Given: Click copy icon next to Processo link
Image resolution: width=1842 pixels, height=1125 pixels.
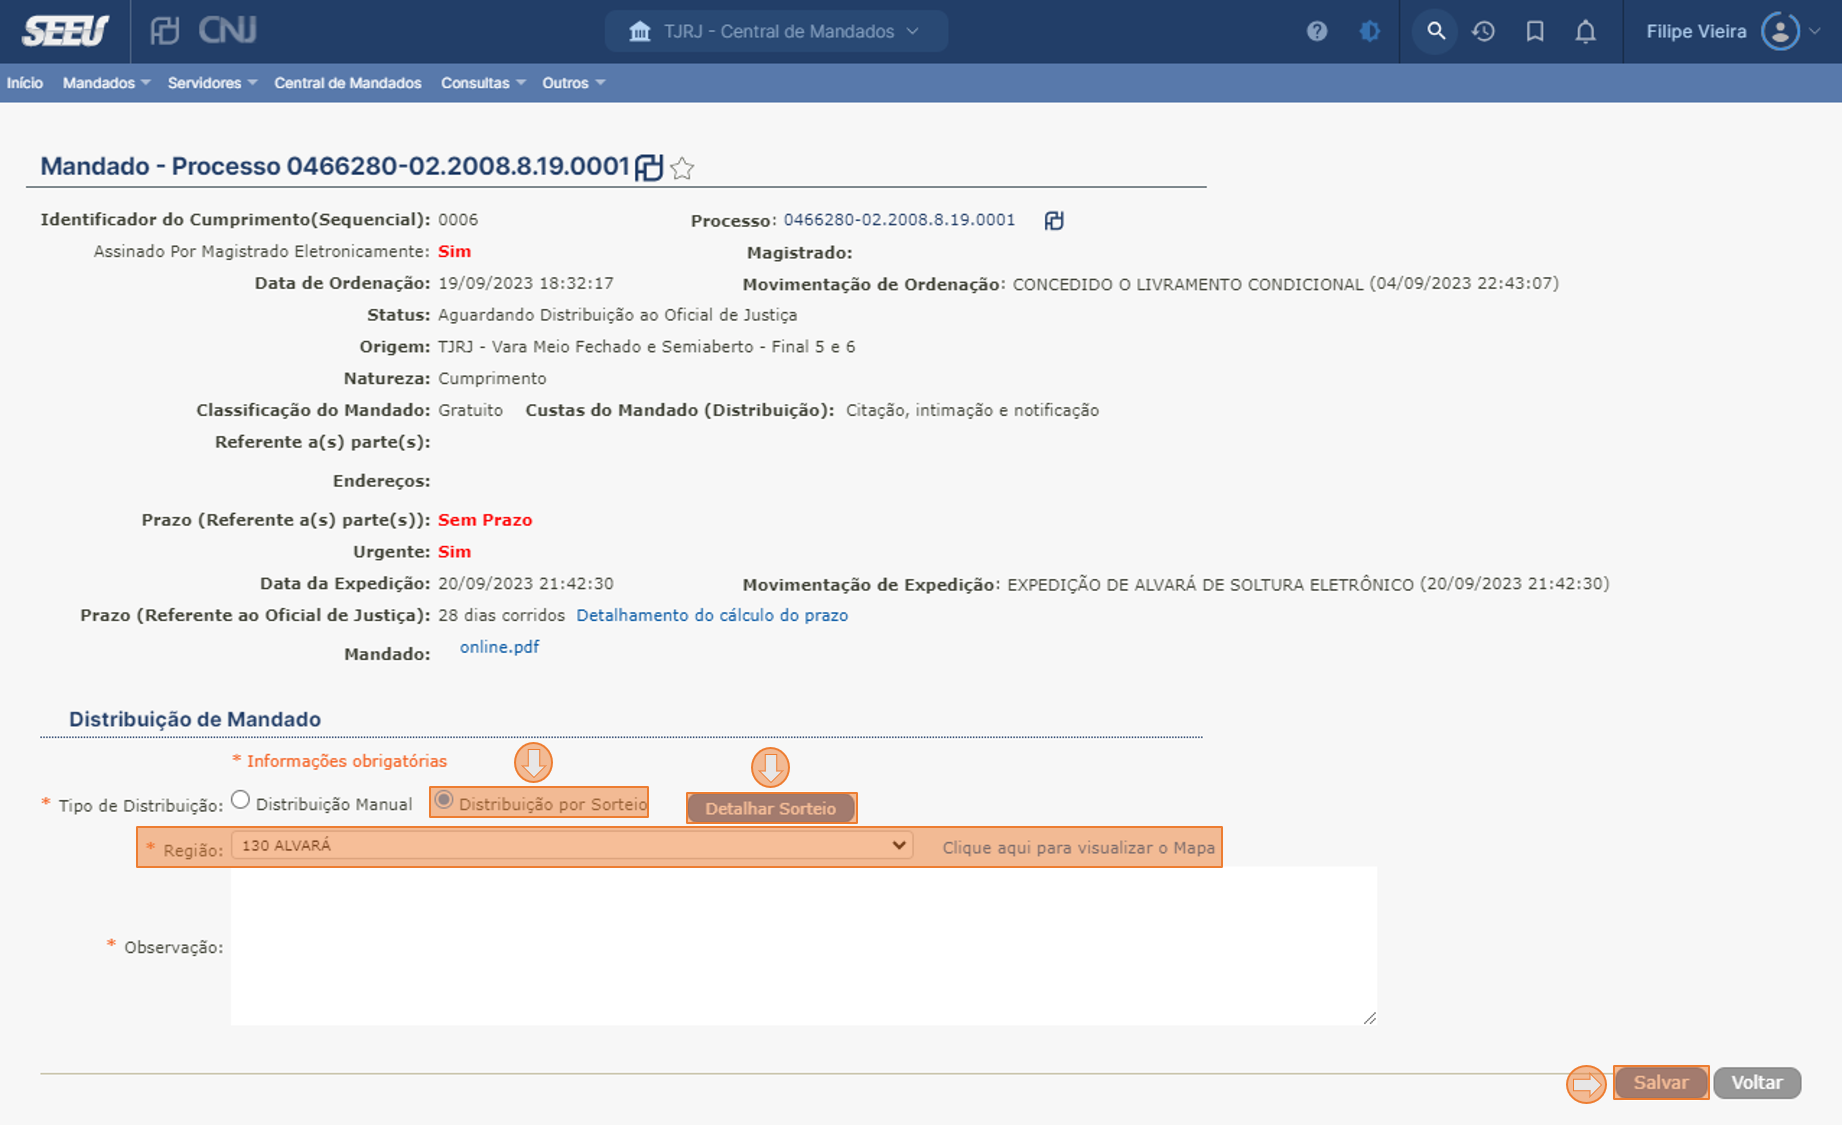Looking at the screenshot, I should click(1054, 220).
